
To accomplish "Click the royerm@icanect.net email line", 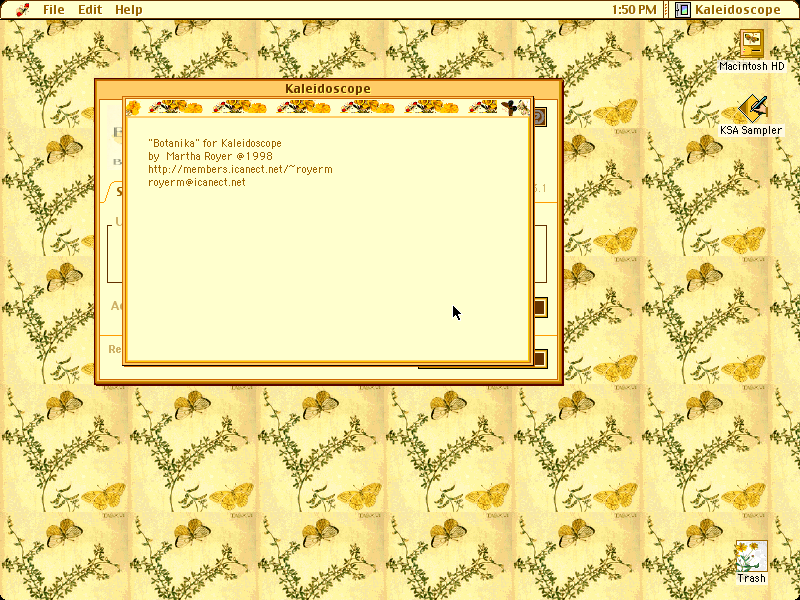I will pos(197,182).
